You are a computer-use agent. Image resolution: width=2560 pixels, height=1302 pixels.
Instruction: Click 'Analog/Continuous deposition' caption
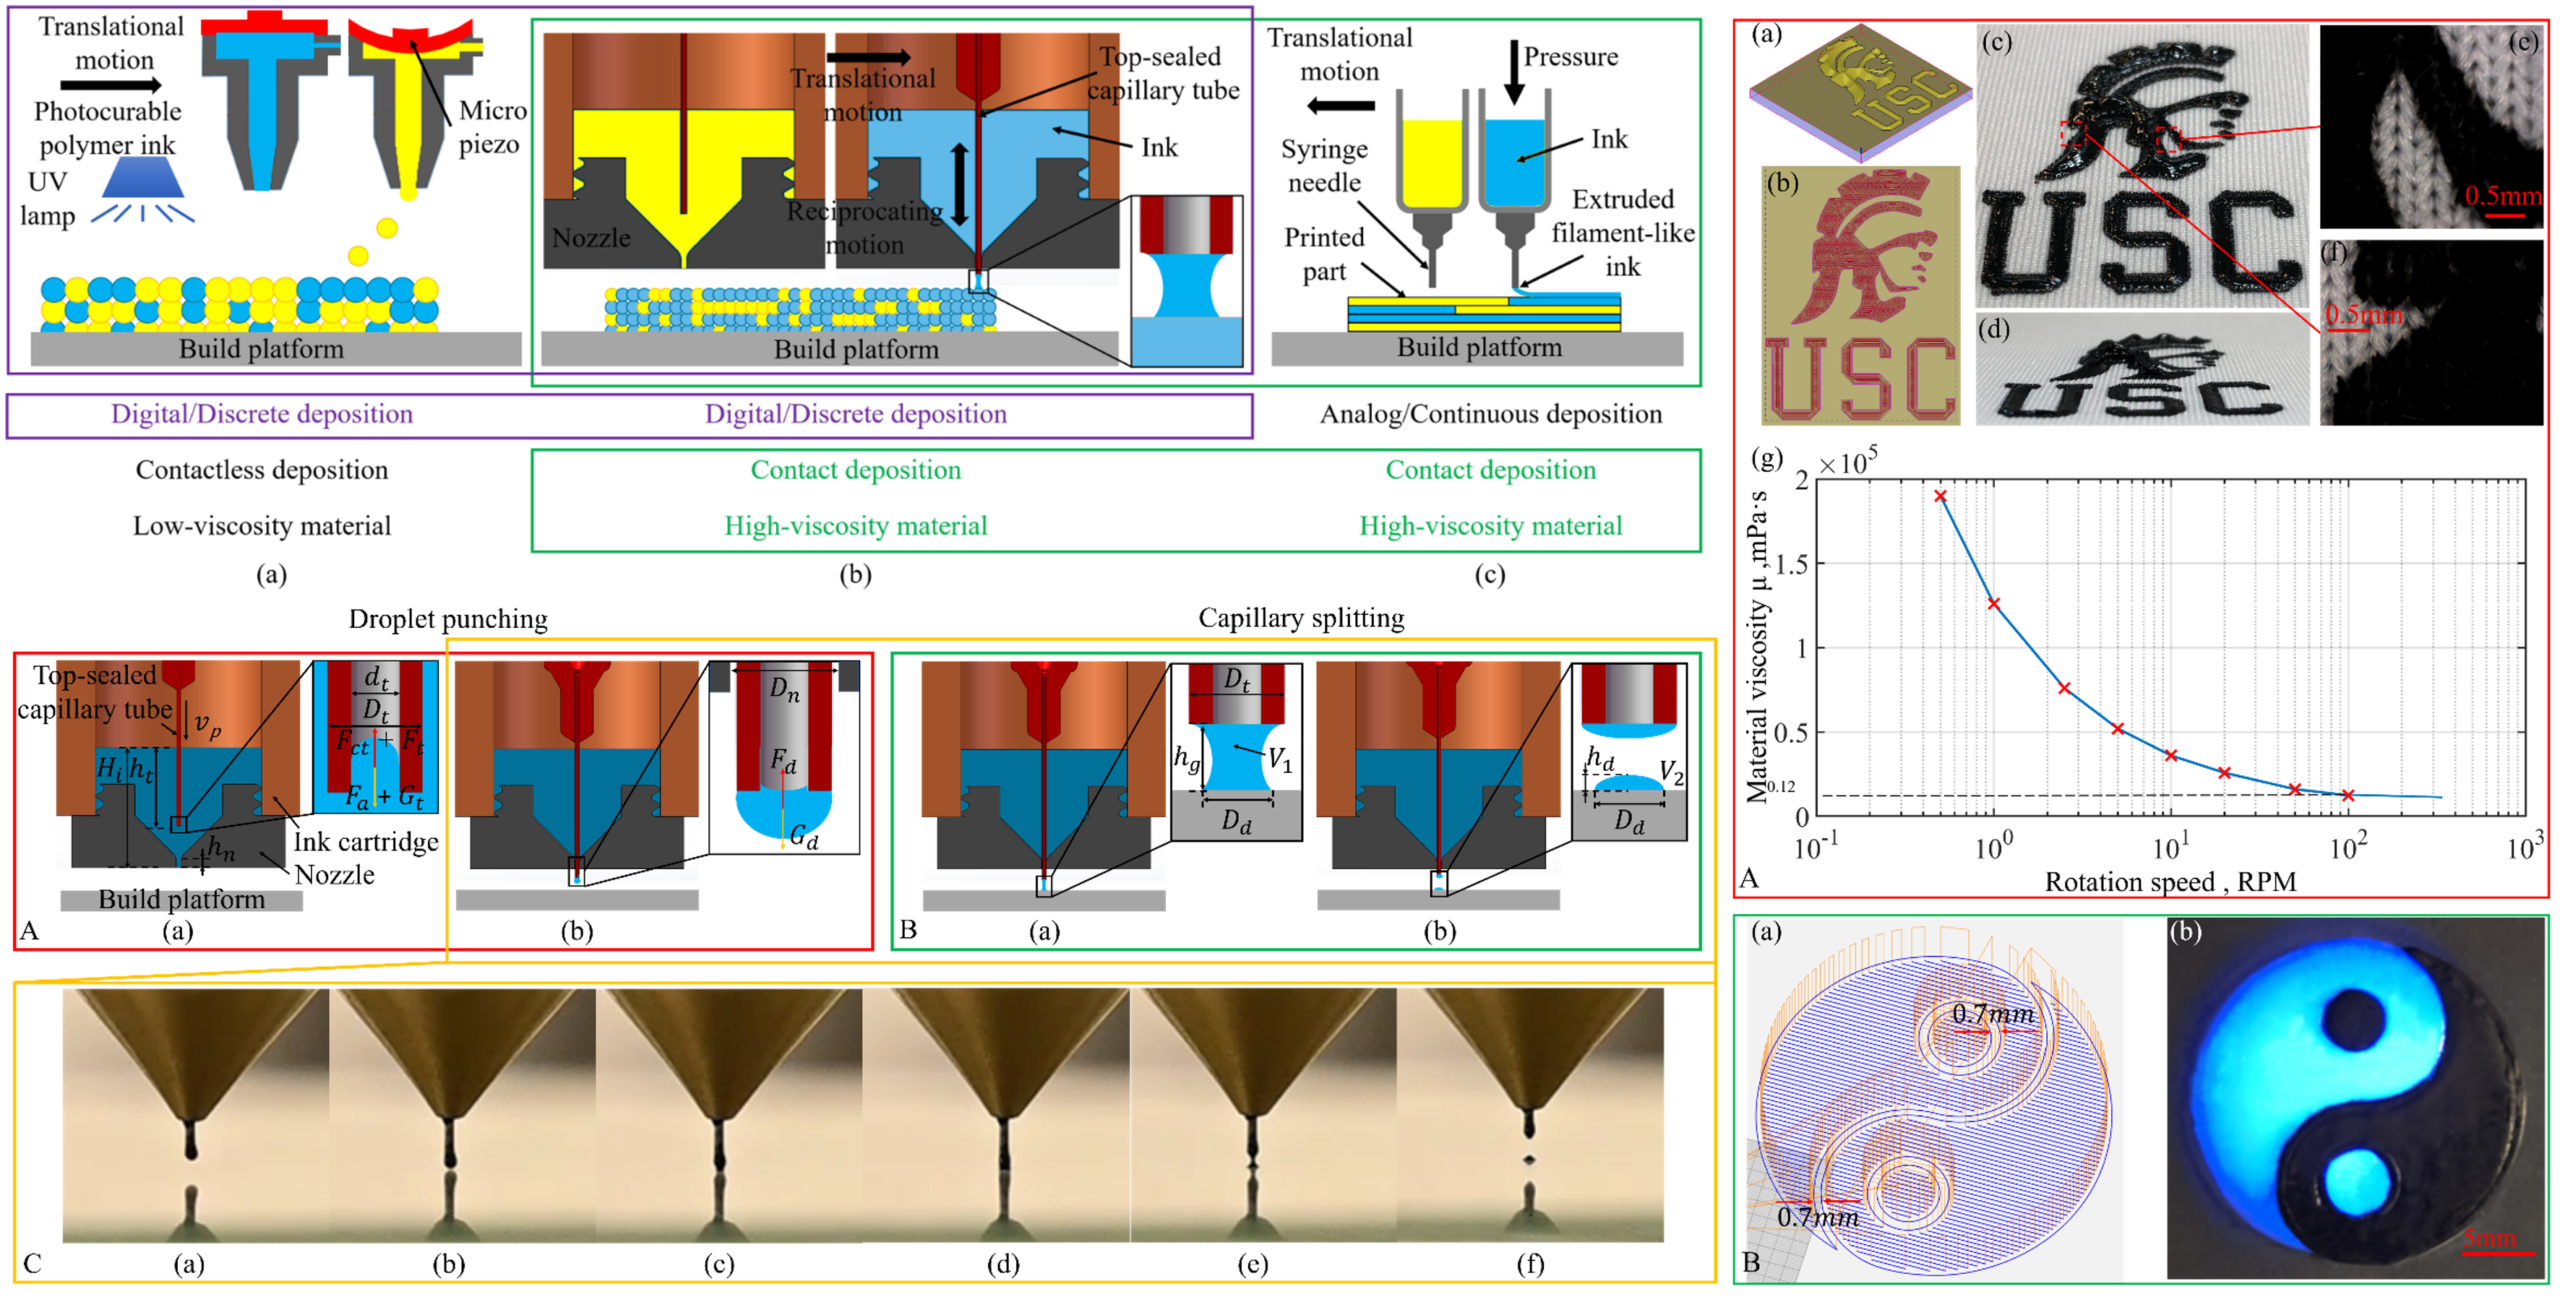pyautogui.click(x=1490, y=414)
